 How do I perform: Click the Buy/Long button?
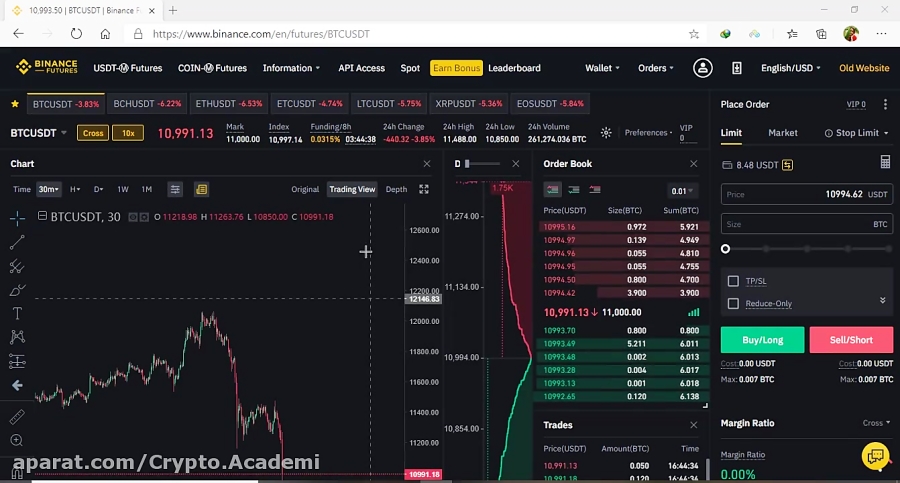(762, 340)
